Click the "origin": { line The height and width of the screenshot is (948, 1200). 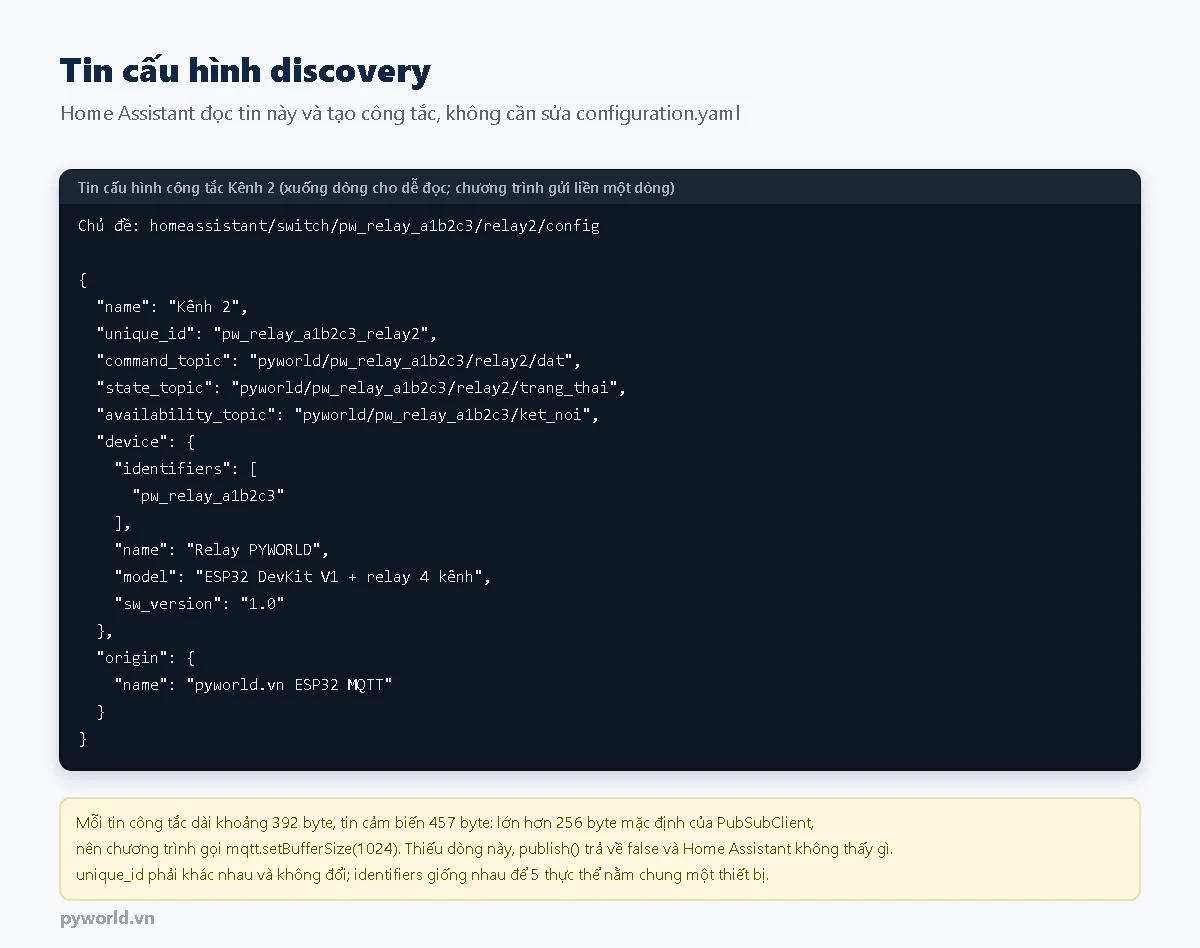click(145, 658)
